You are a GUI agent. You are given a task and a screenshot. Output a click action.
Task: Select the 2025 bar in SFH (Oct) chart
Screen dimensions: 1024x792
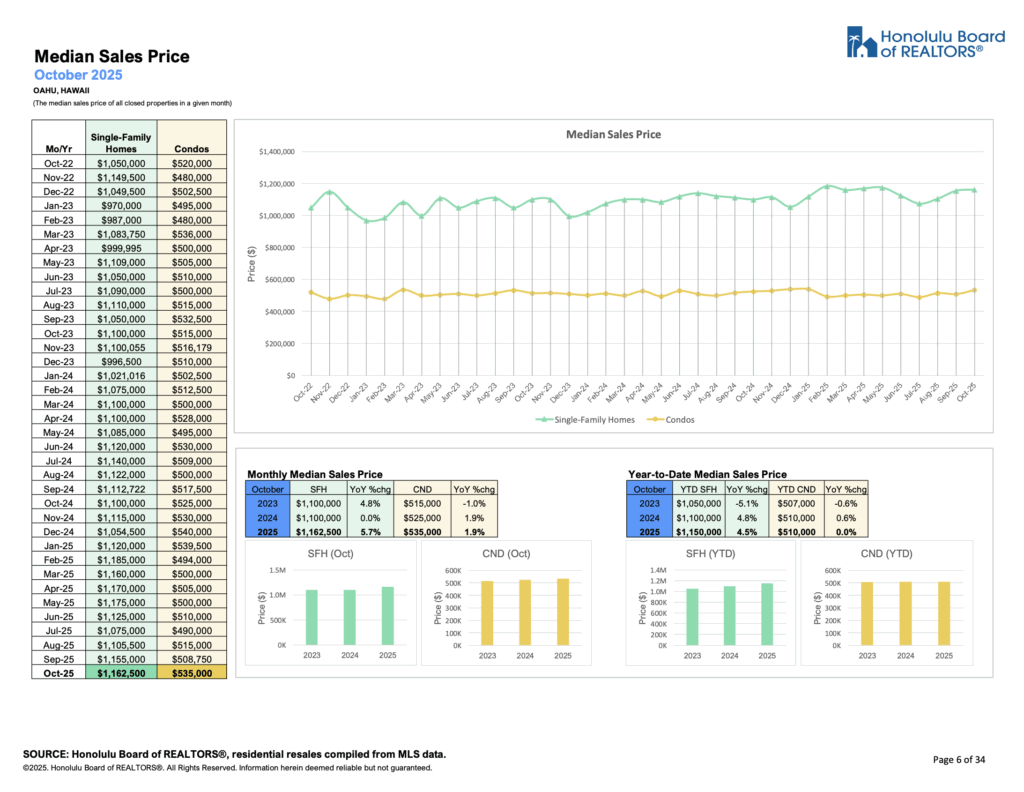[387, 616]
